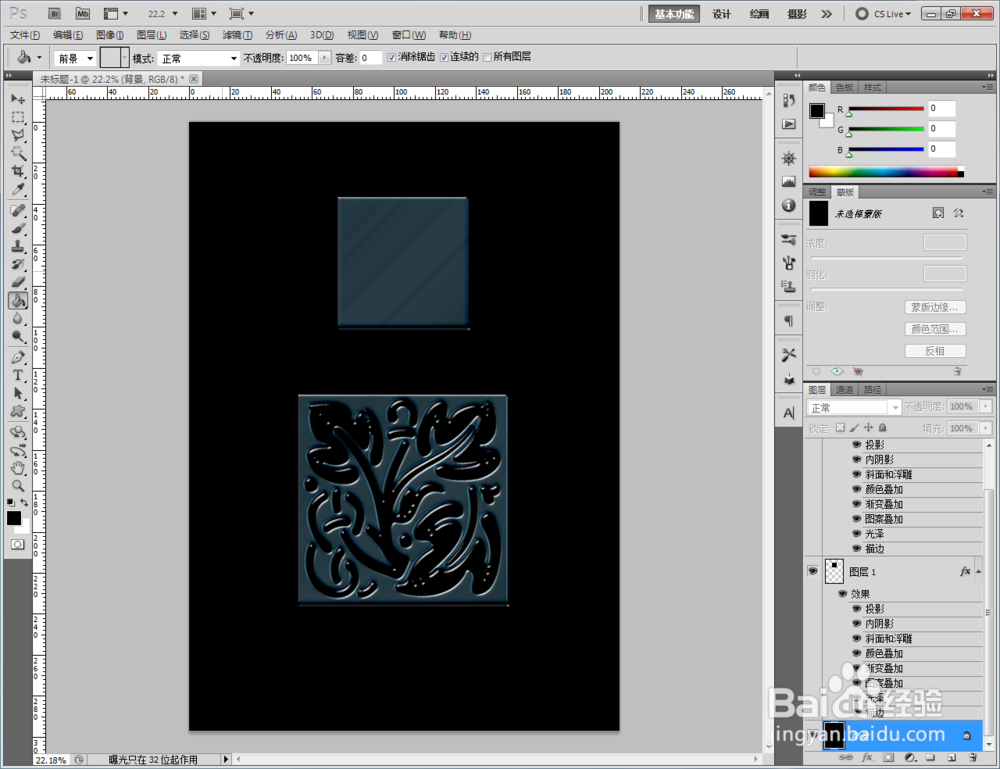Select the Magic Wand tool
The height and width of the screenshot is (769, 1000).
click(18, 153)
